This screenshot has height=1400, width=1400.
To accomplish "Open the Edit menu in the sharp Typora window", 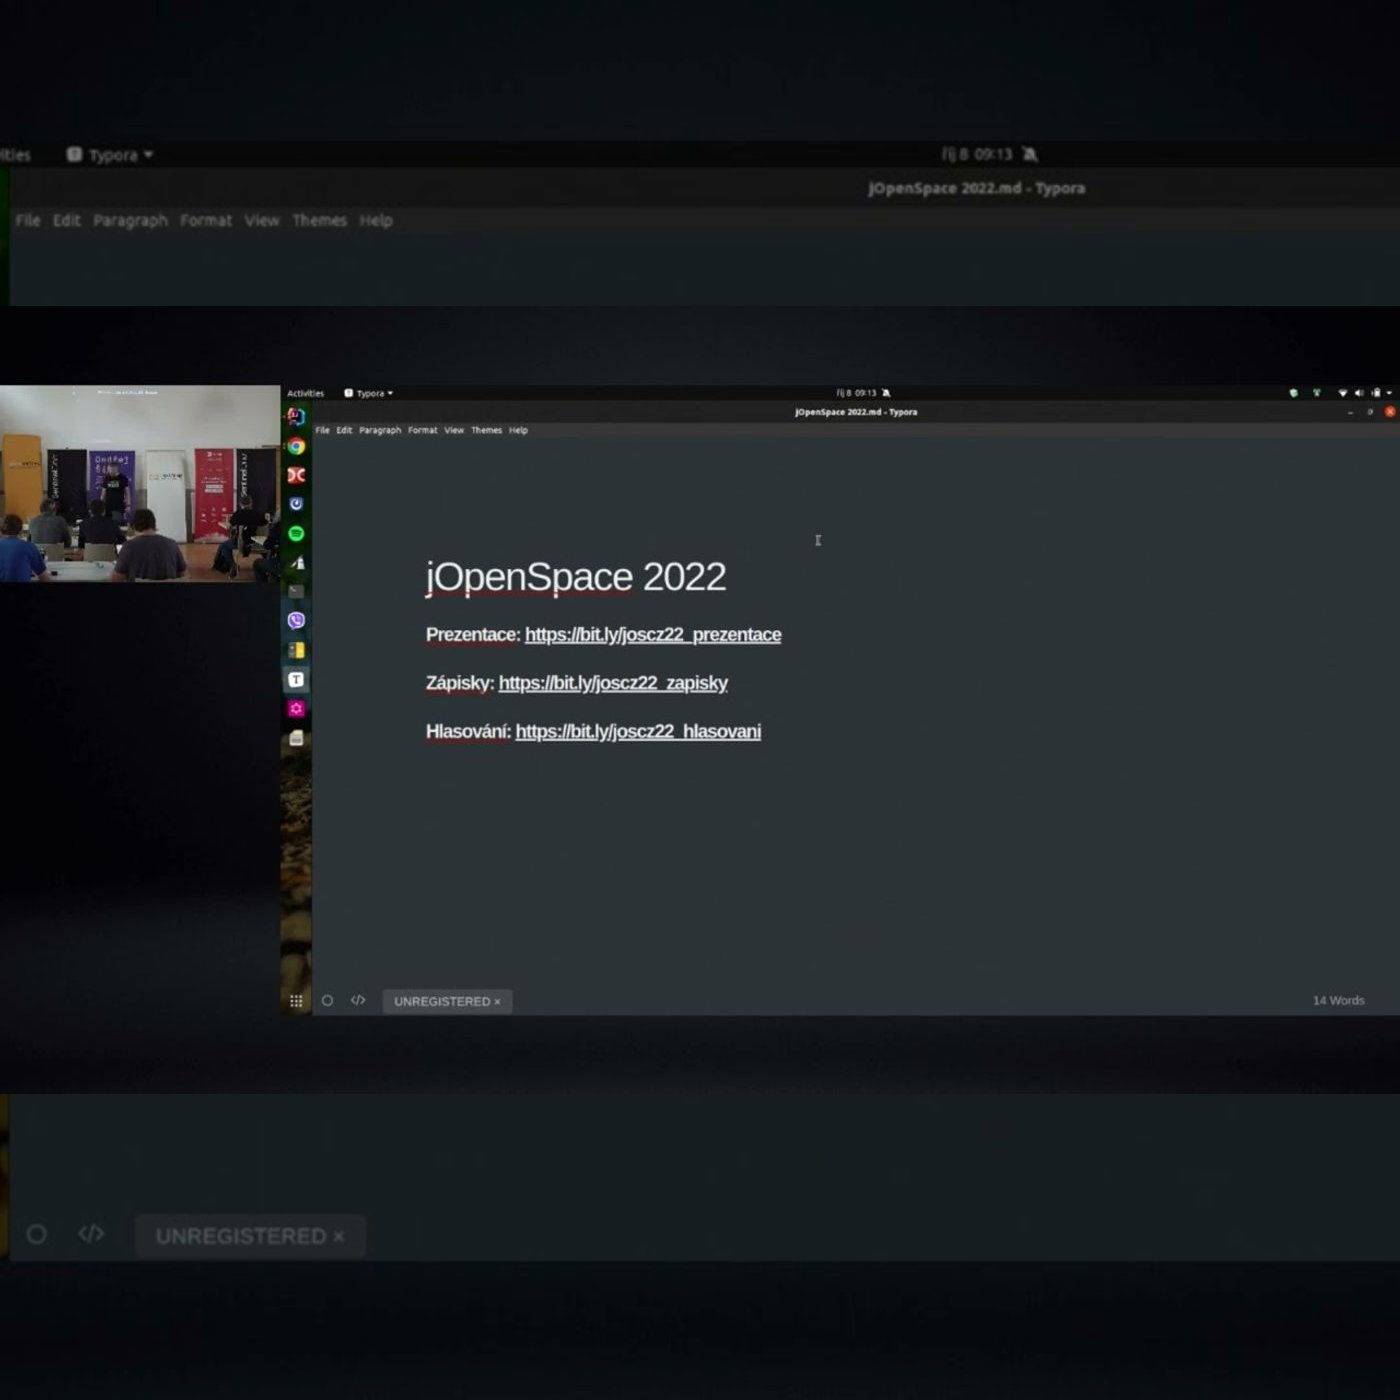I will pyautogui.click(x=344, y=430).
